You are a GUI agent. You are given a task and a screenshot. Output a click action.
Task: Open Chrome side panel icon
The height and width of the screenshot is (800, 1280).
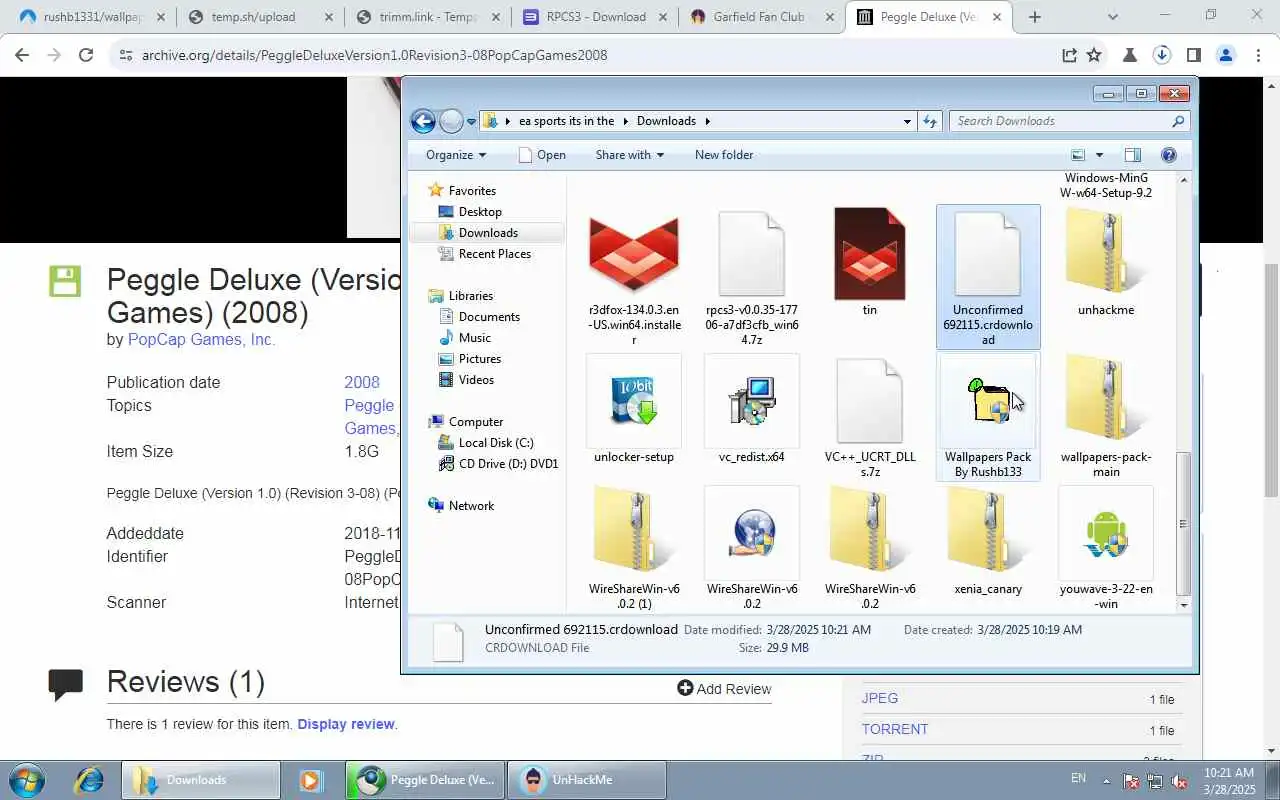click(1194, 55)
